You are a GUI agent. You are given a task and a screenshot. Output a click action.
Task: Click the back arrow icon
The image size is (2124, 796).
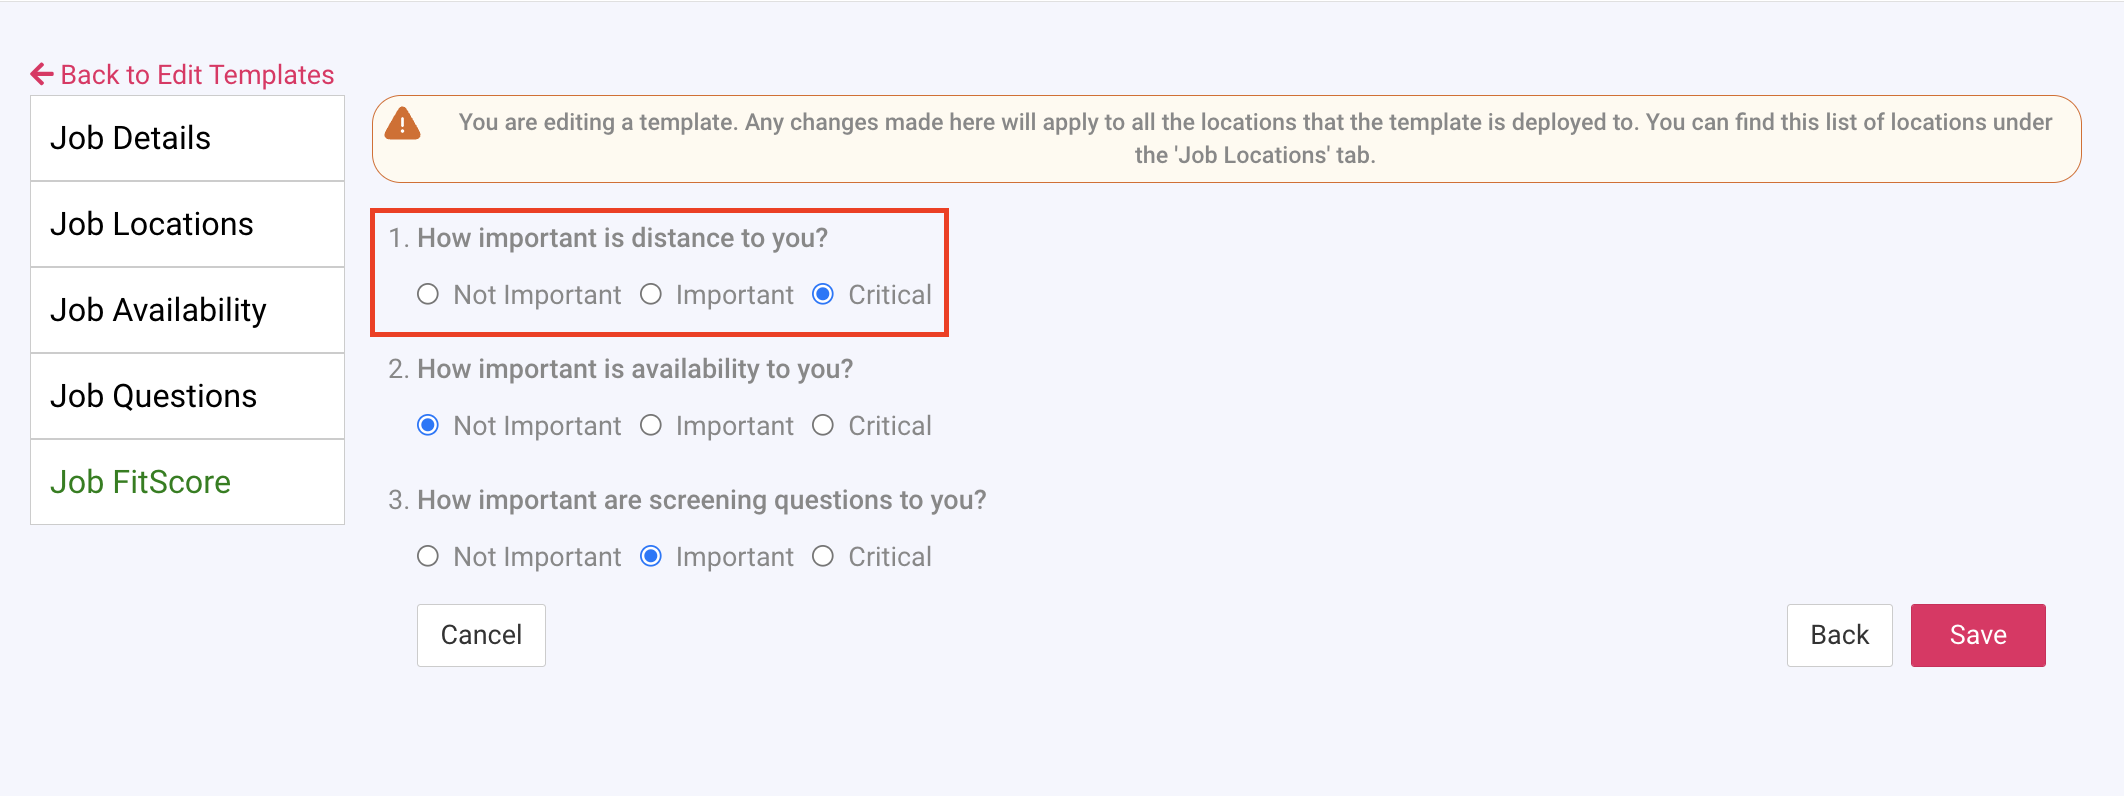(42, 74)
